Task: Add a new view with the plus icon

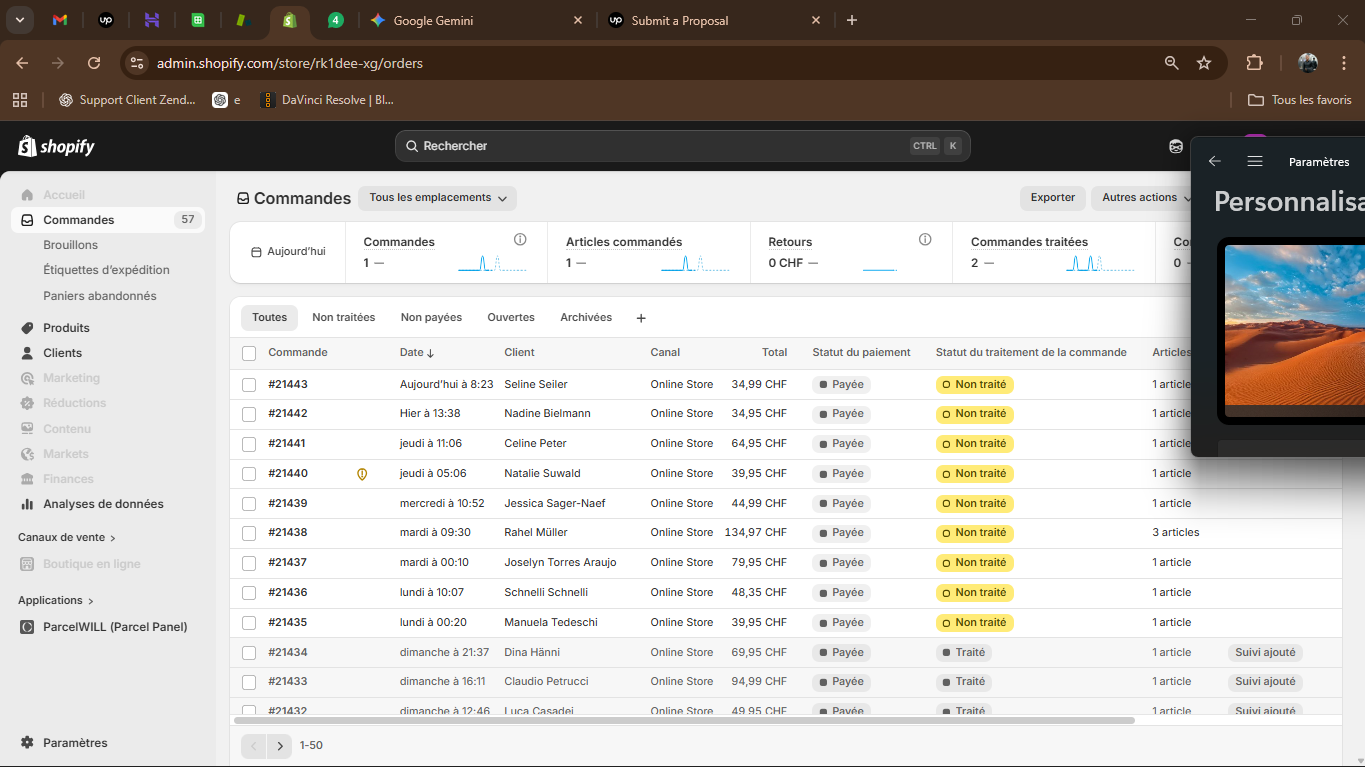Action: [641, 318]
